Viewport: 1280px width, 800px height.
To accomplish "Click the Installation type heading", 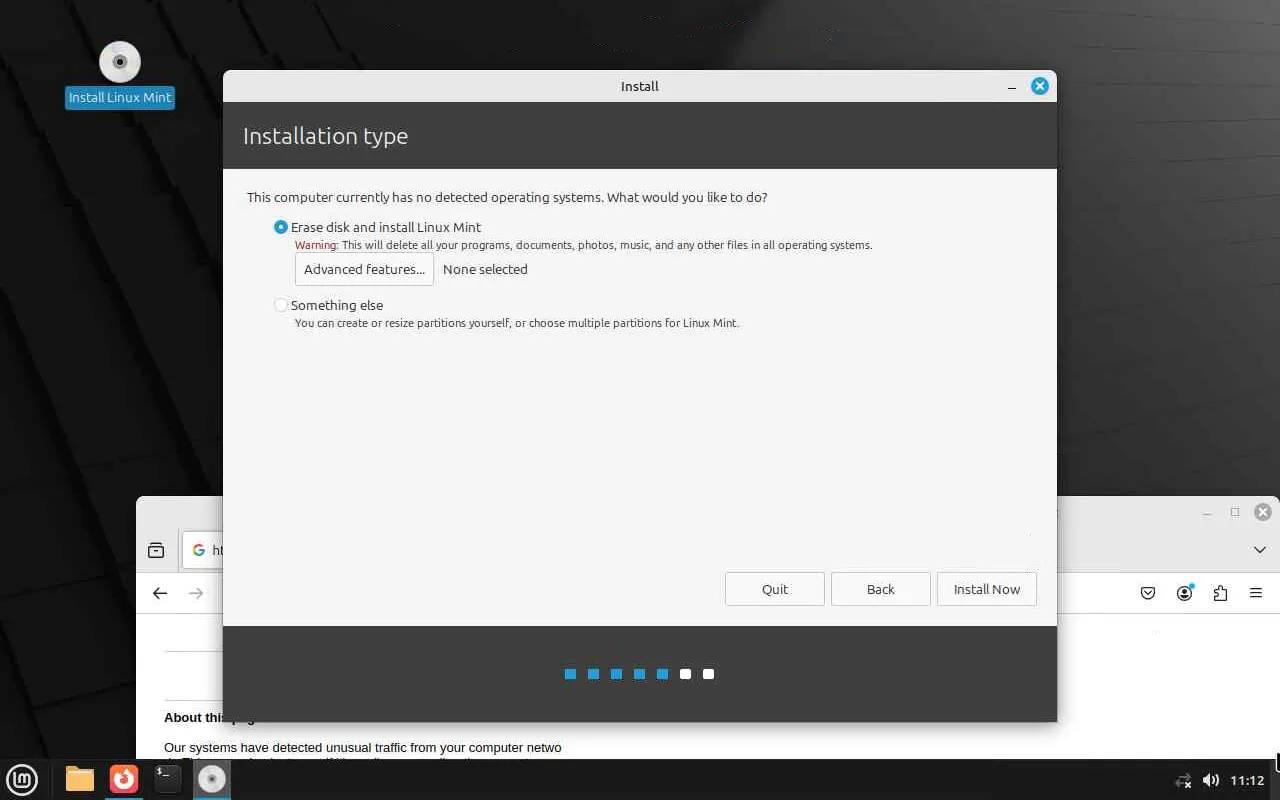I will click(x=325, y=136).
